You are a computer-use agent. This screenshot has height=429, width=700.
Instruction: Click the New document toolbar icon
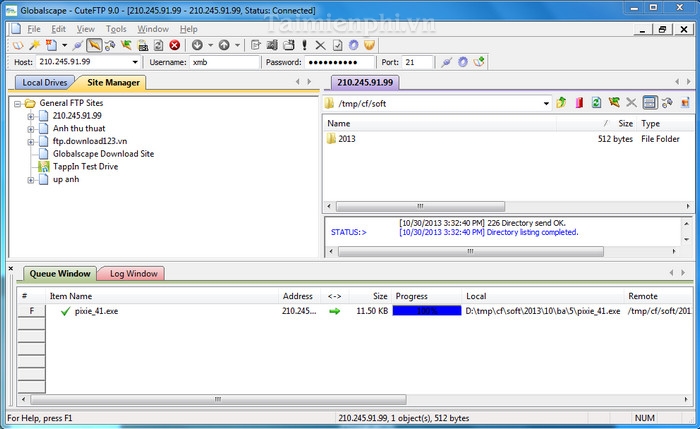(x=51, y=45)
